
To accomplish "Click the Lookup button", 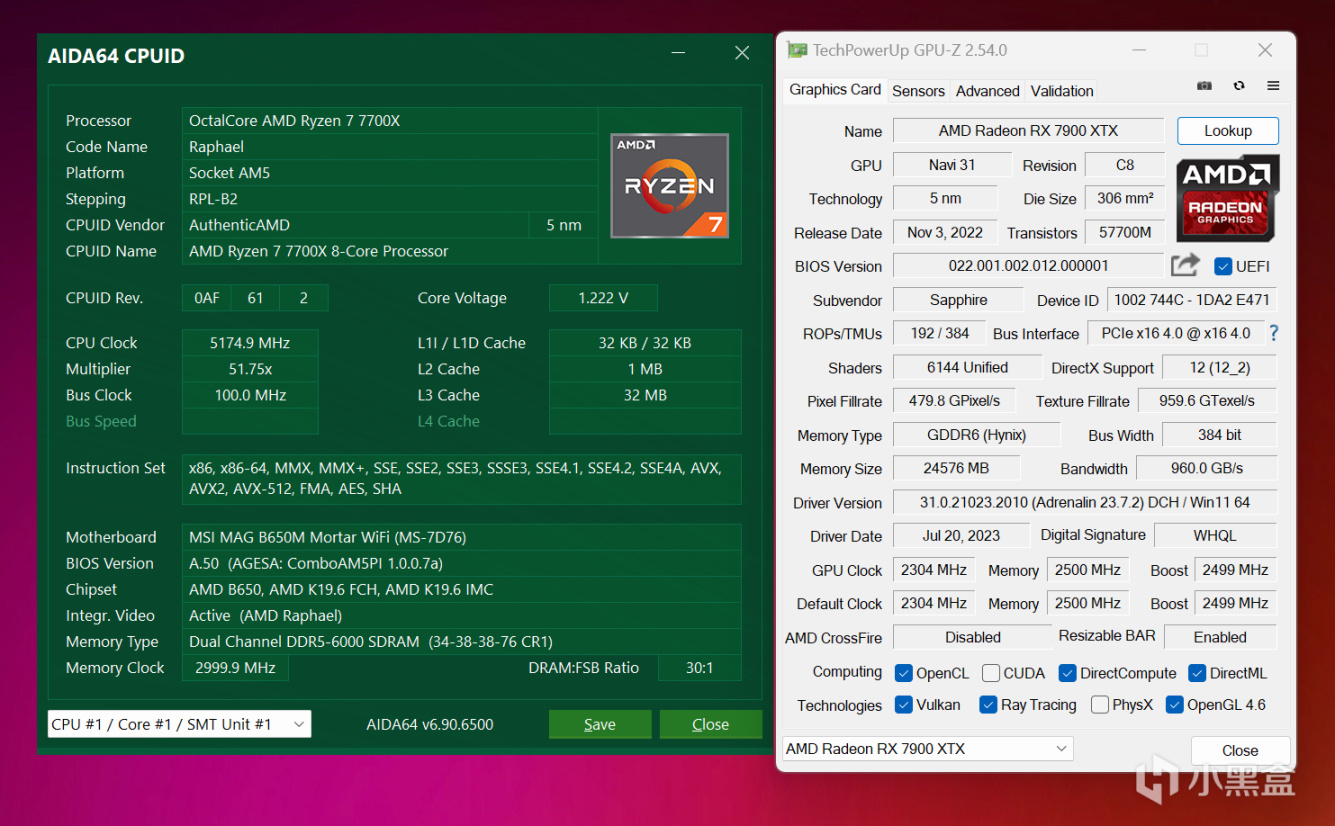I will [1228, 131].
